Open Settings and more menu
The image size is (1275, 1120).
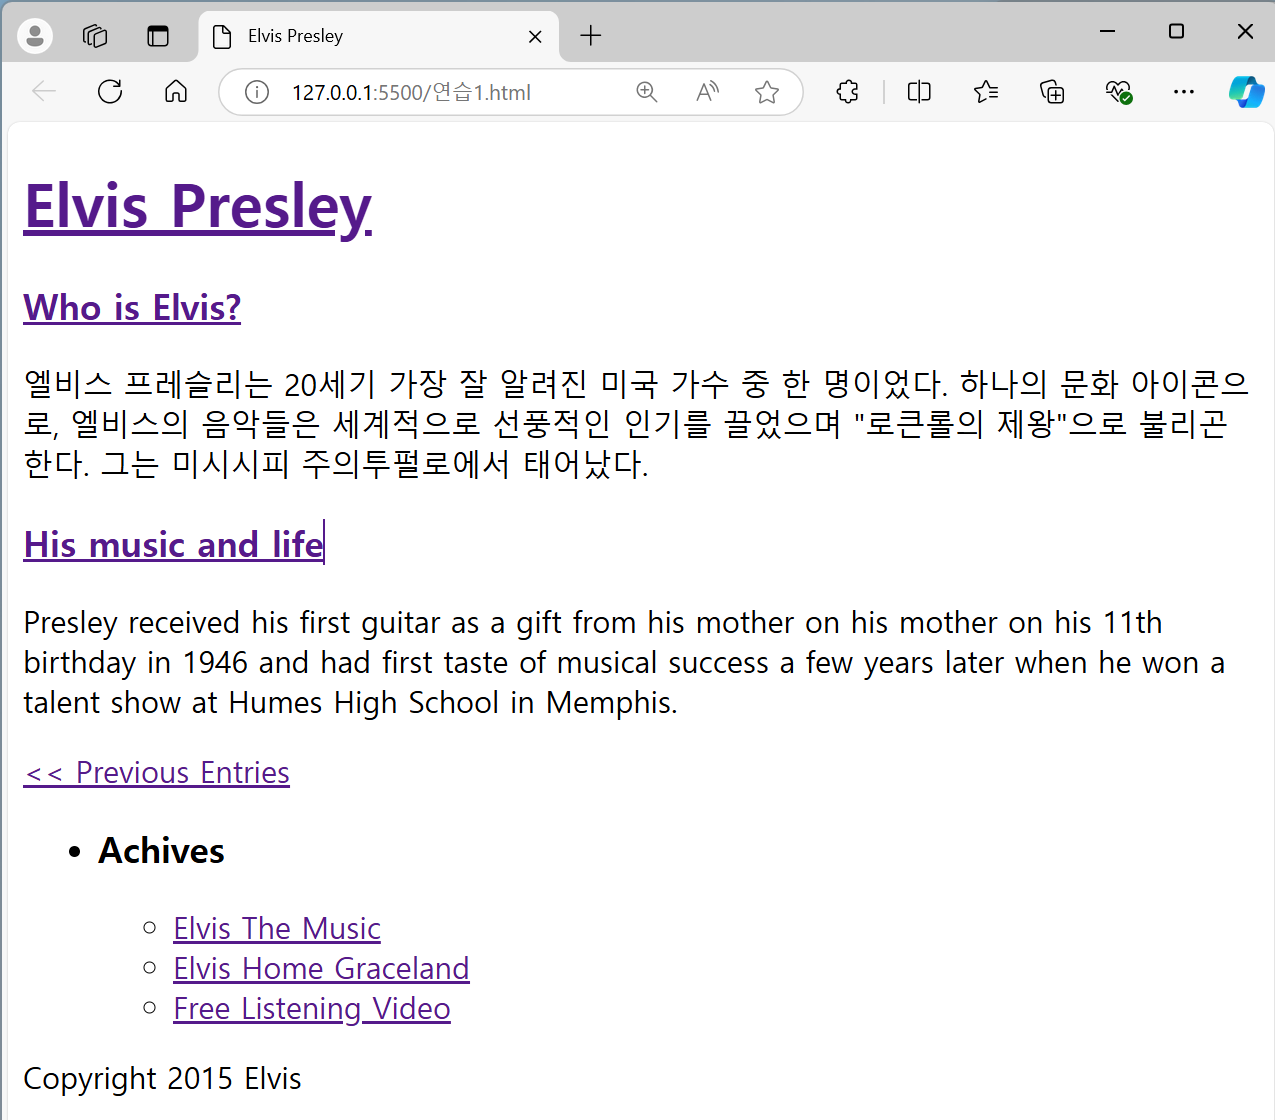[x=1184, y=92]
